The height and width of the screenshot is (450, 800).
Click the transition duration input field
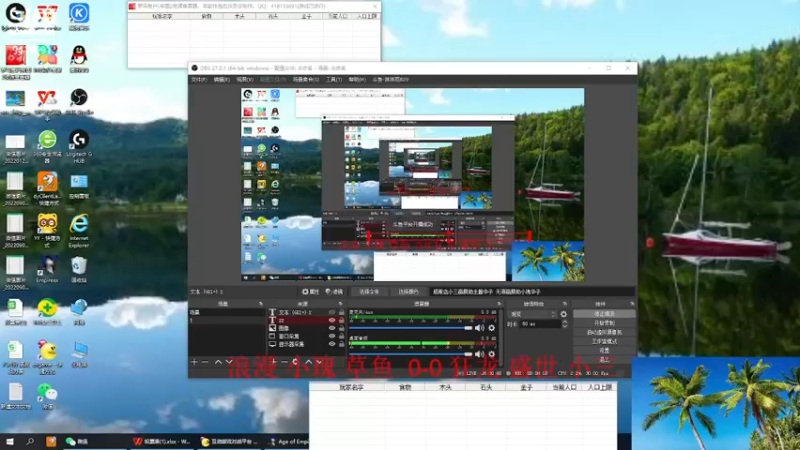[x=540, y=324]
